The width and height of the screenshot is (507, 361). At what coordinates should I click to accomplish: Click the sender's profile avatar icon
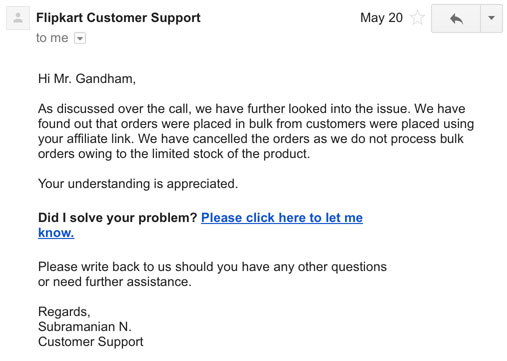click(18, 18)
